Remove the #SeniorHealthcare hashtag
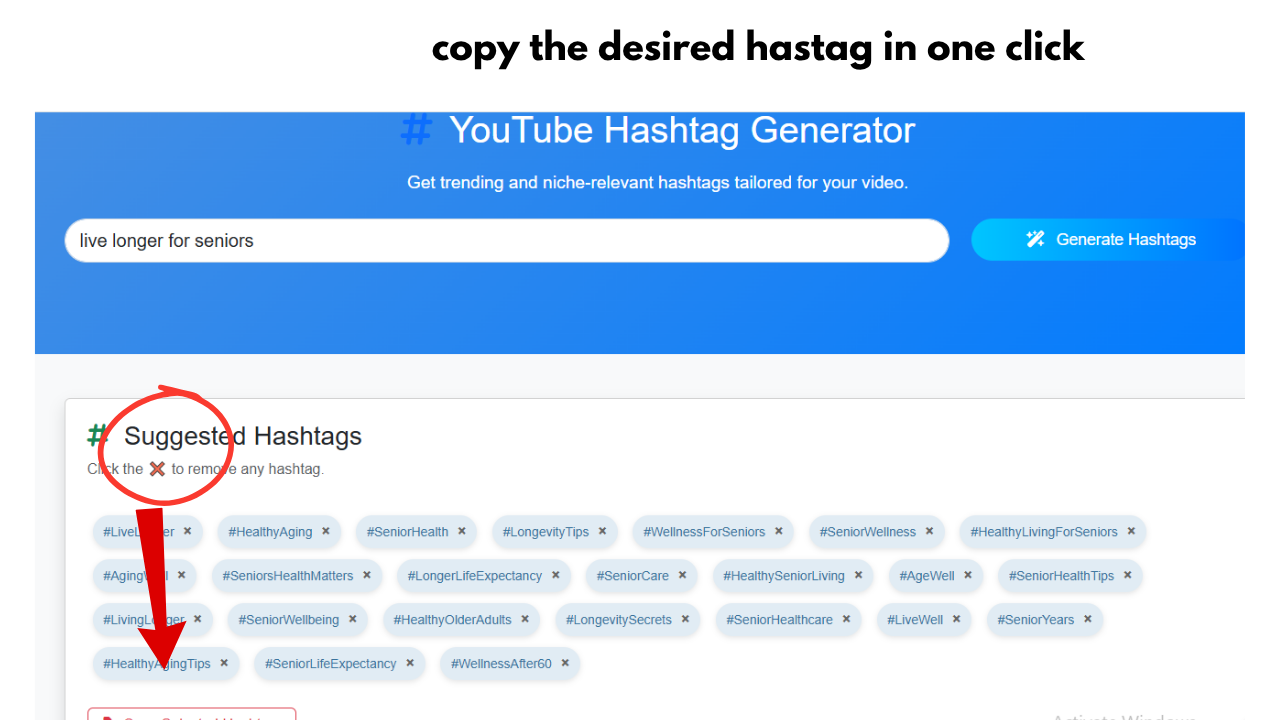Screen dimensions: 1280x720 click(846, 620)
